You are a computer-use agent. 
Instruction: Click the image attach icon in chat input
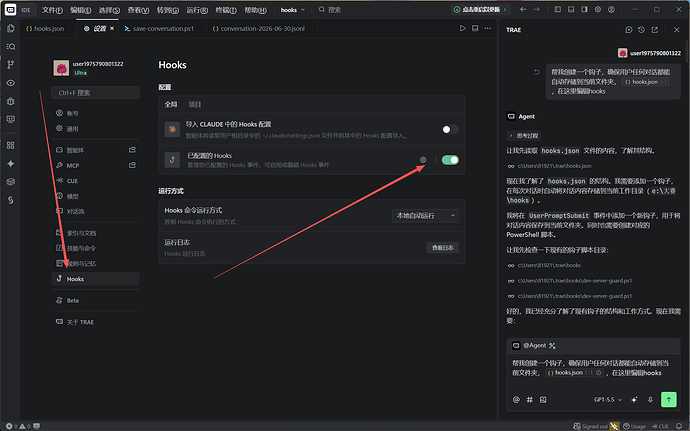click(543, 400)
